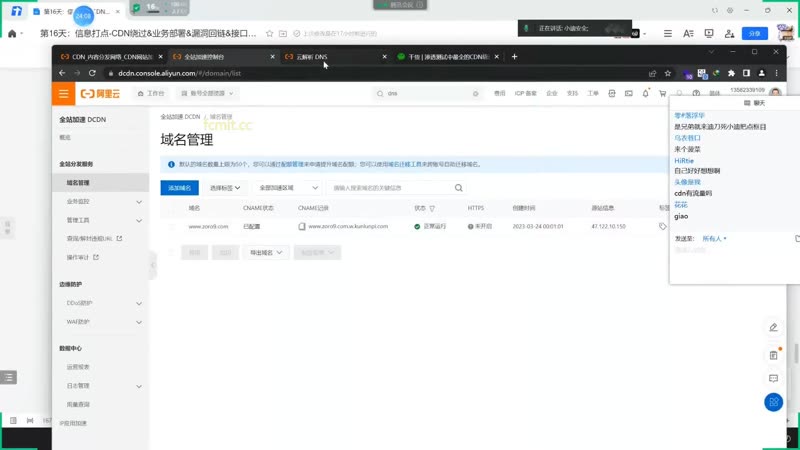Open Aliyun notification bell
800x450 pixels.
click(645, 93)
